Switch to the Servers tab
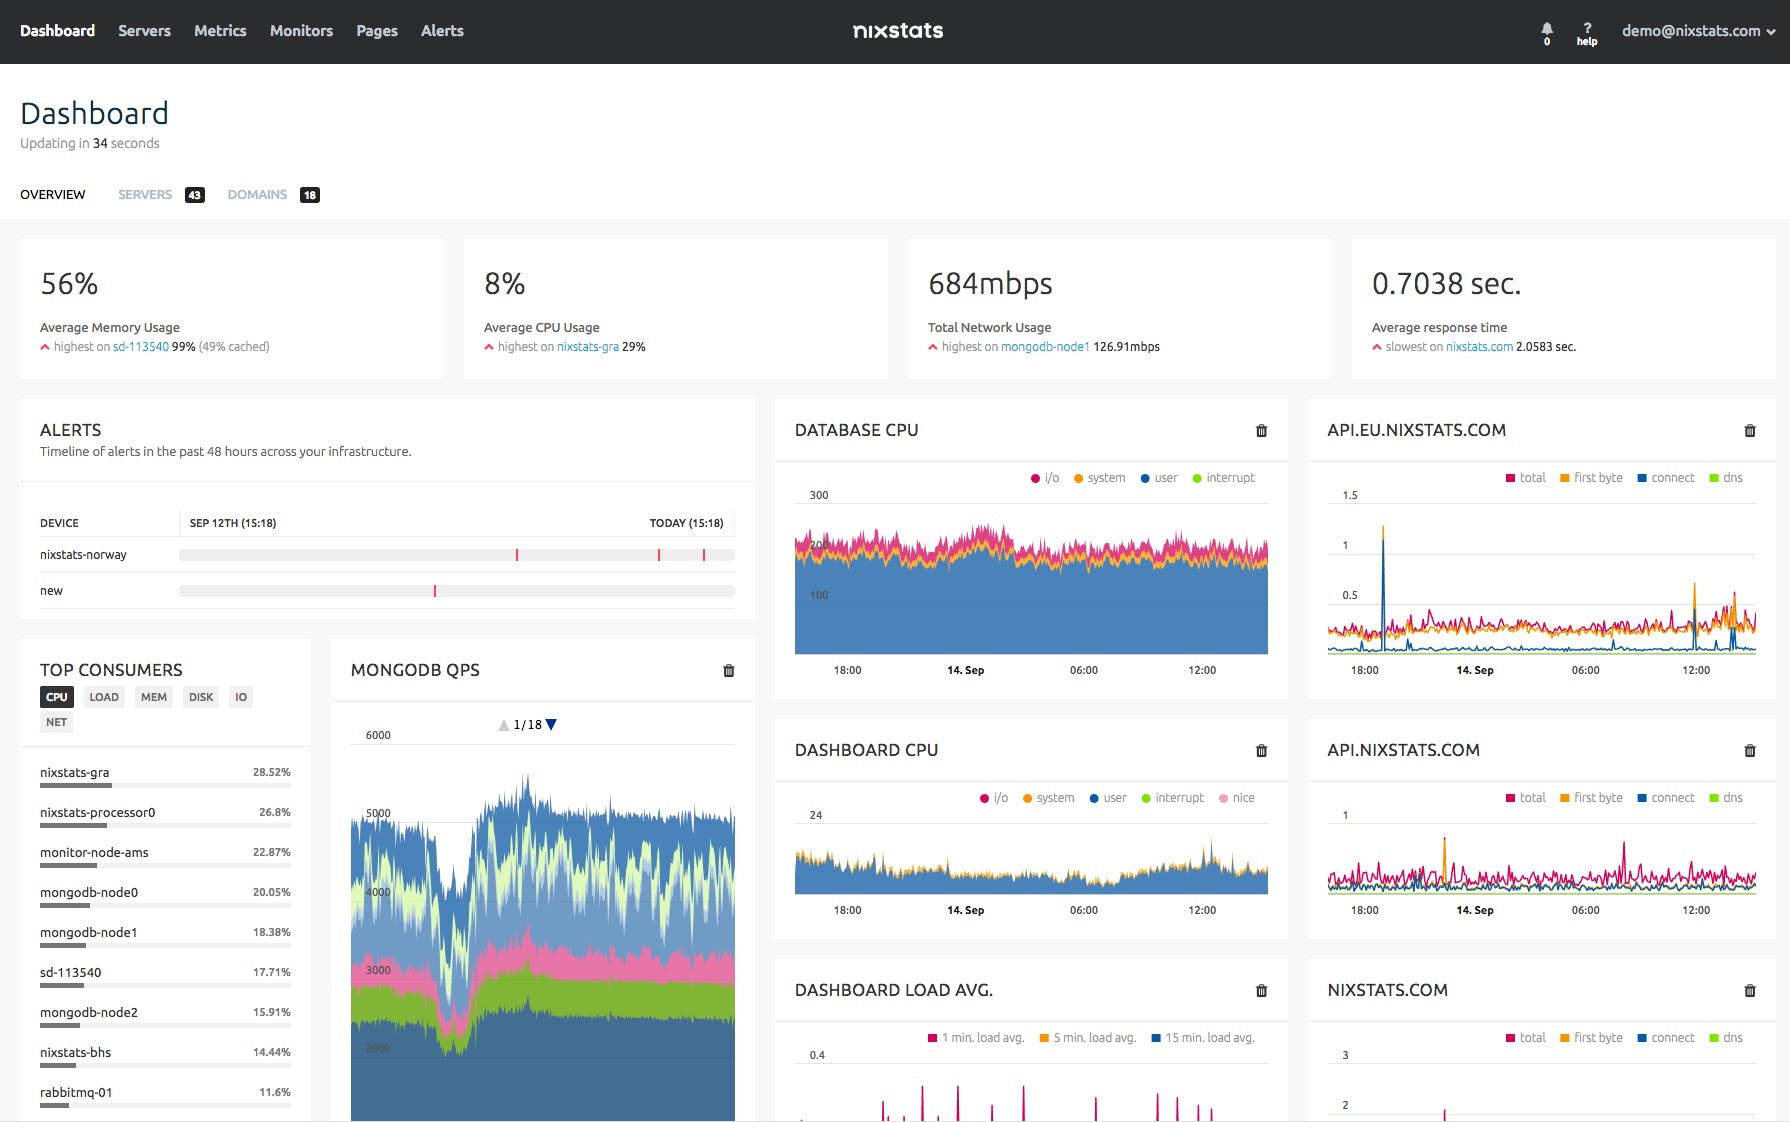The height and width of the screenshot is (1122, 1790). pos(145,195)
